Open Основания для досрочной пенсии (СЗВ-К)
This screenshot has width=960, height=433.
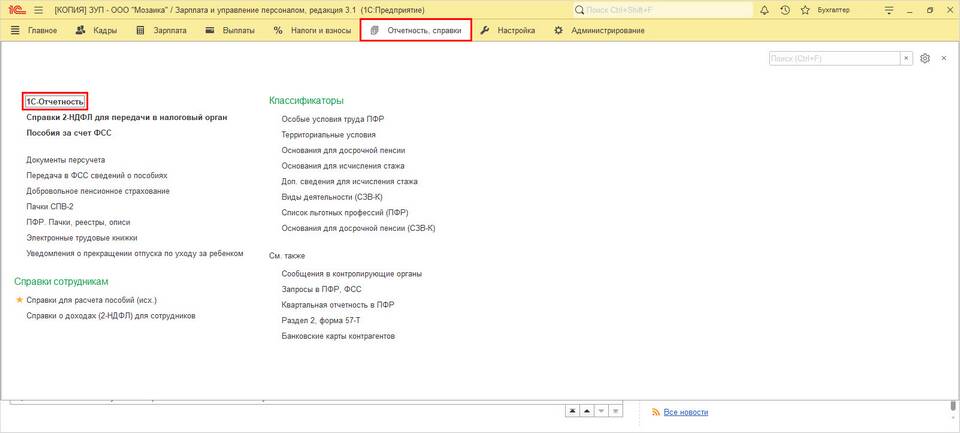pos(358,228)
